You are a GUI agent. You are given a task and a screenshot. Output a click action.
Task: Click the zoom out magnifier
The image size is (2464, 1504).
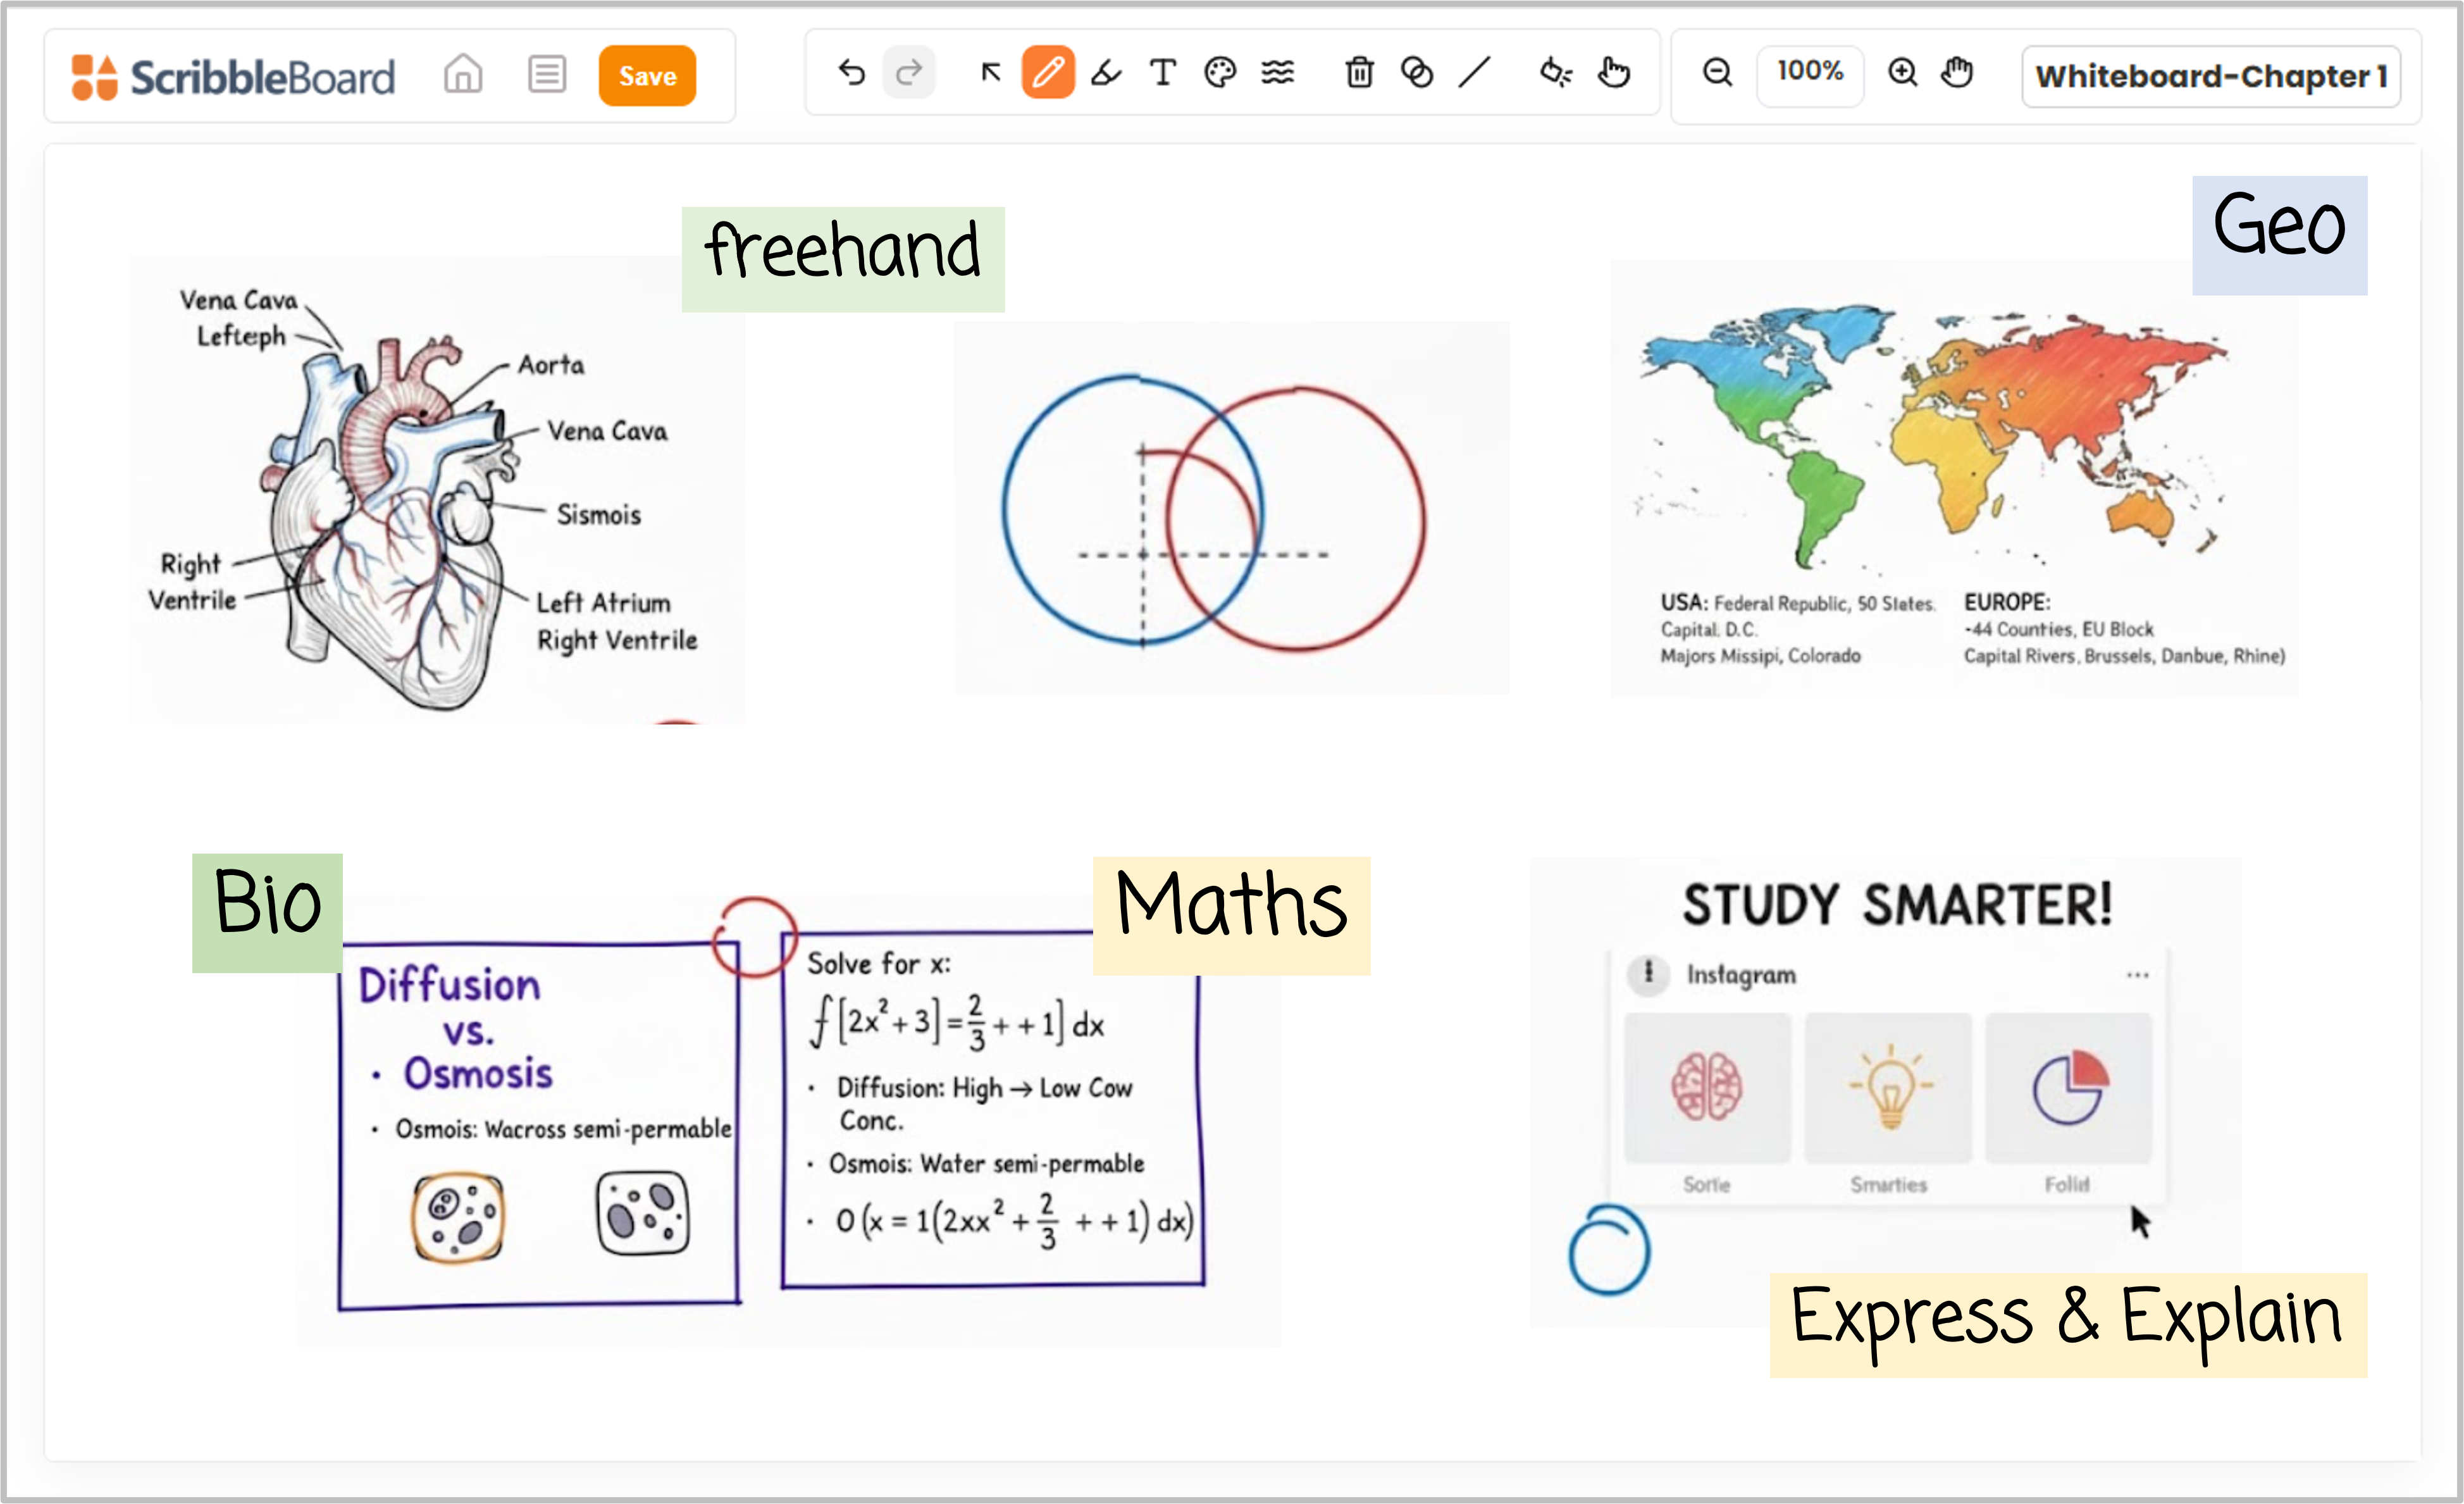[x=1717, y=73]
